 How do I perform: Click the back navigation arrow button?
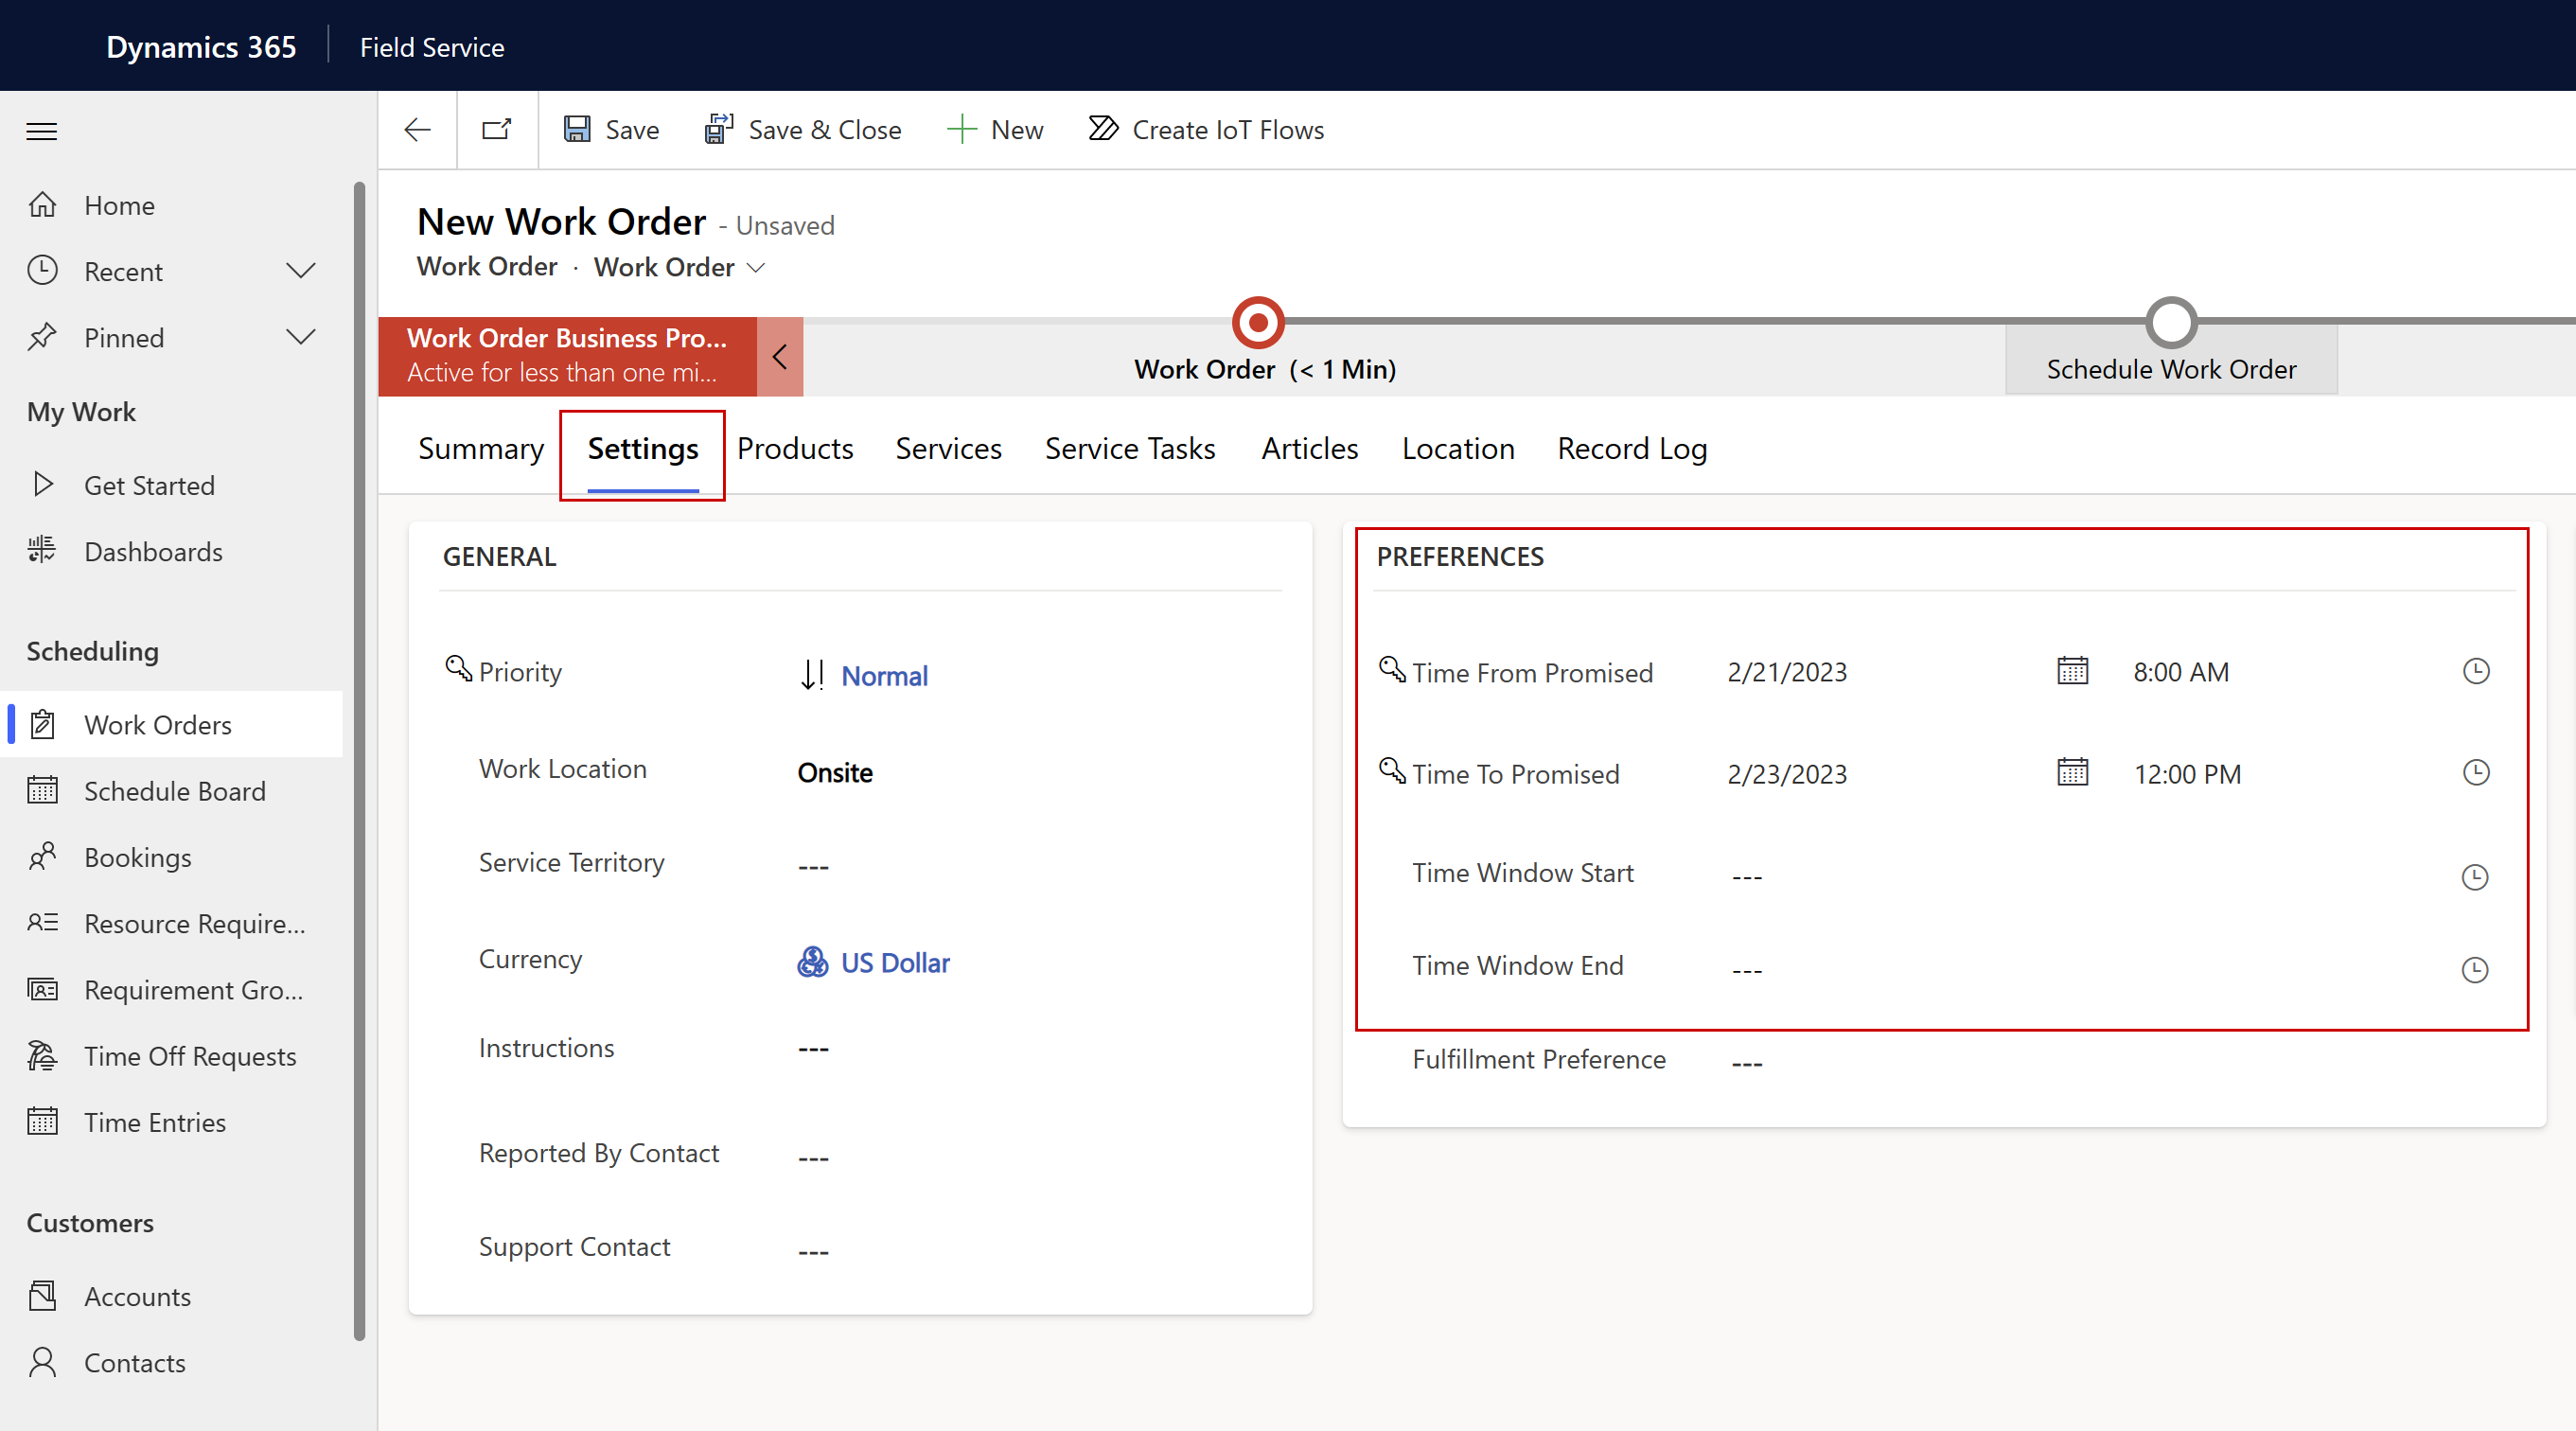pyautogui.click(x=417, y=129)
